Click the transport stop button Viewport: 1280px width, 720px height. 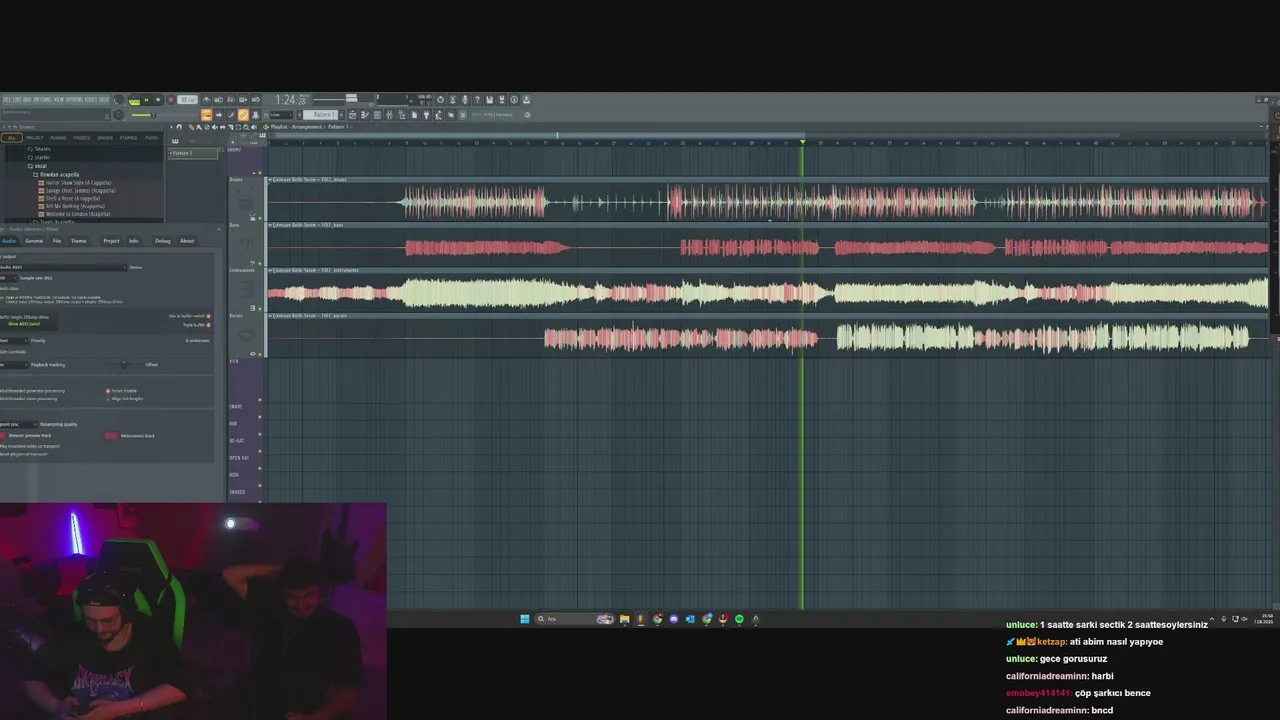157,100
